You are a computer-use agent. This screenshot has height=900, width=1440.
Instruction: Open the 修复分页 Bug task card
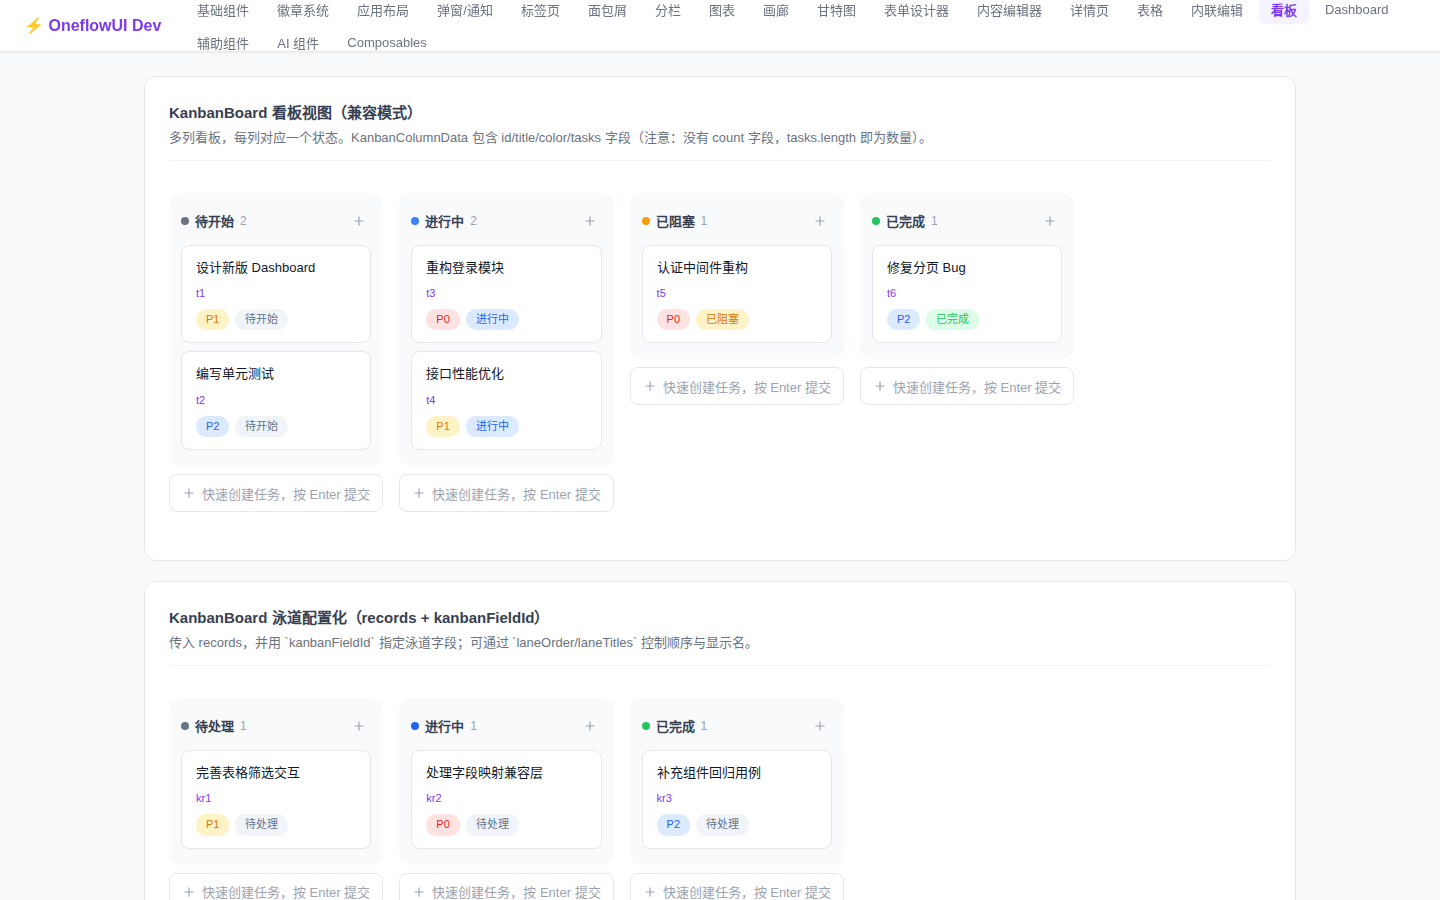967,294
